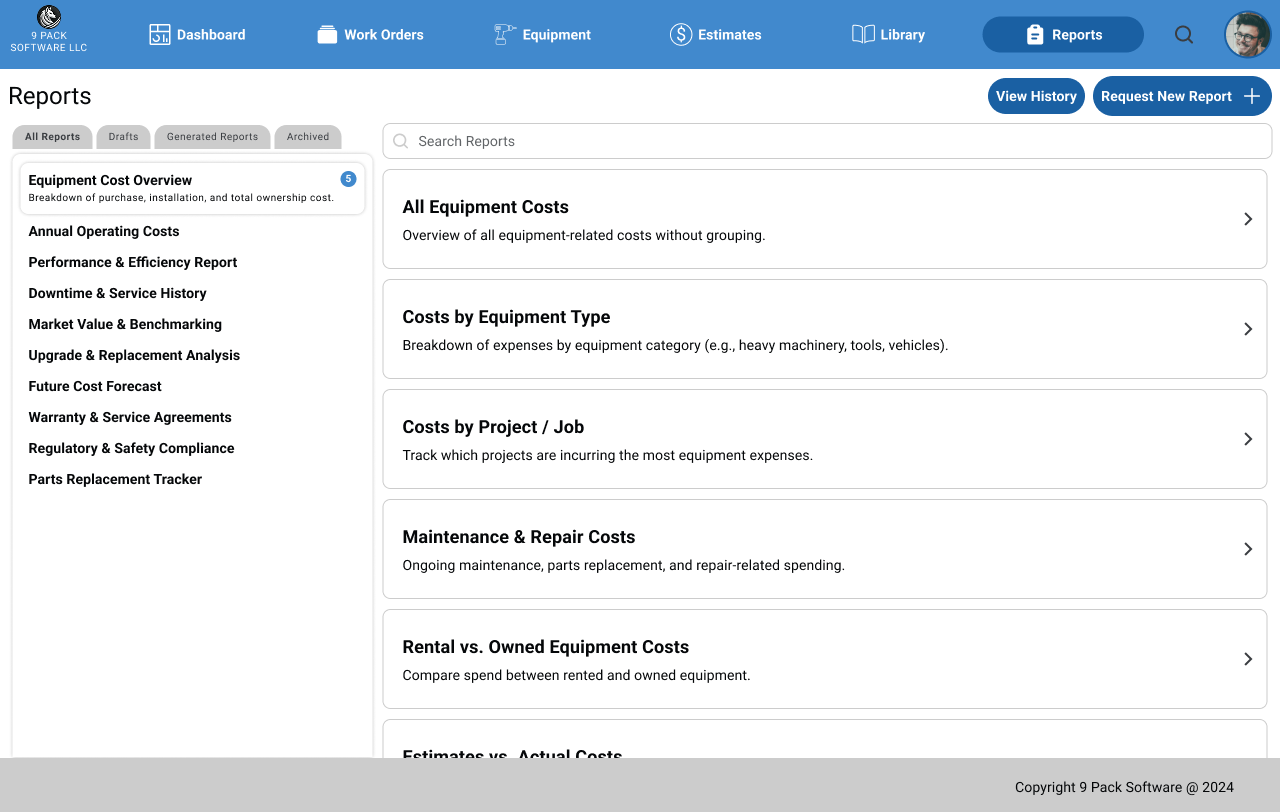Screen dimensions: 1280x812
Task: Expand All Equipment Costs chevron
Action: click(1248, 219)
